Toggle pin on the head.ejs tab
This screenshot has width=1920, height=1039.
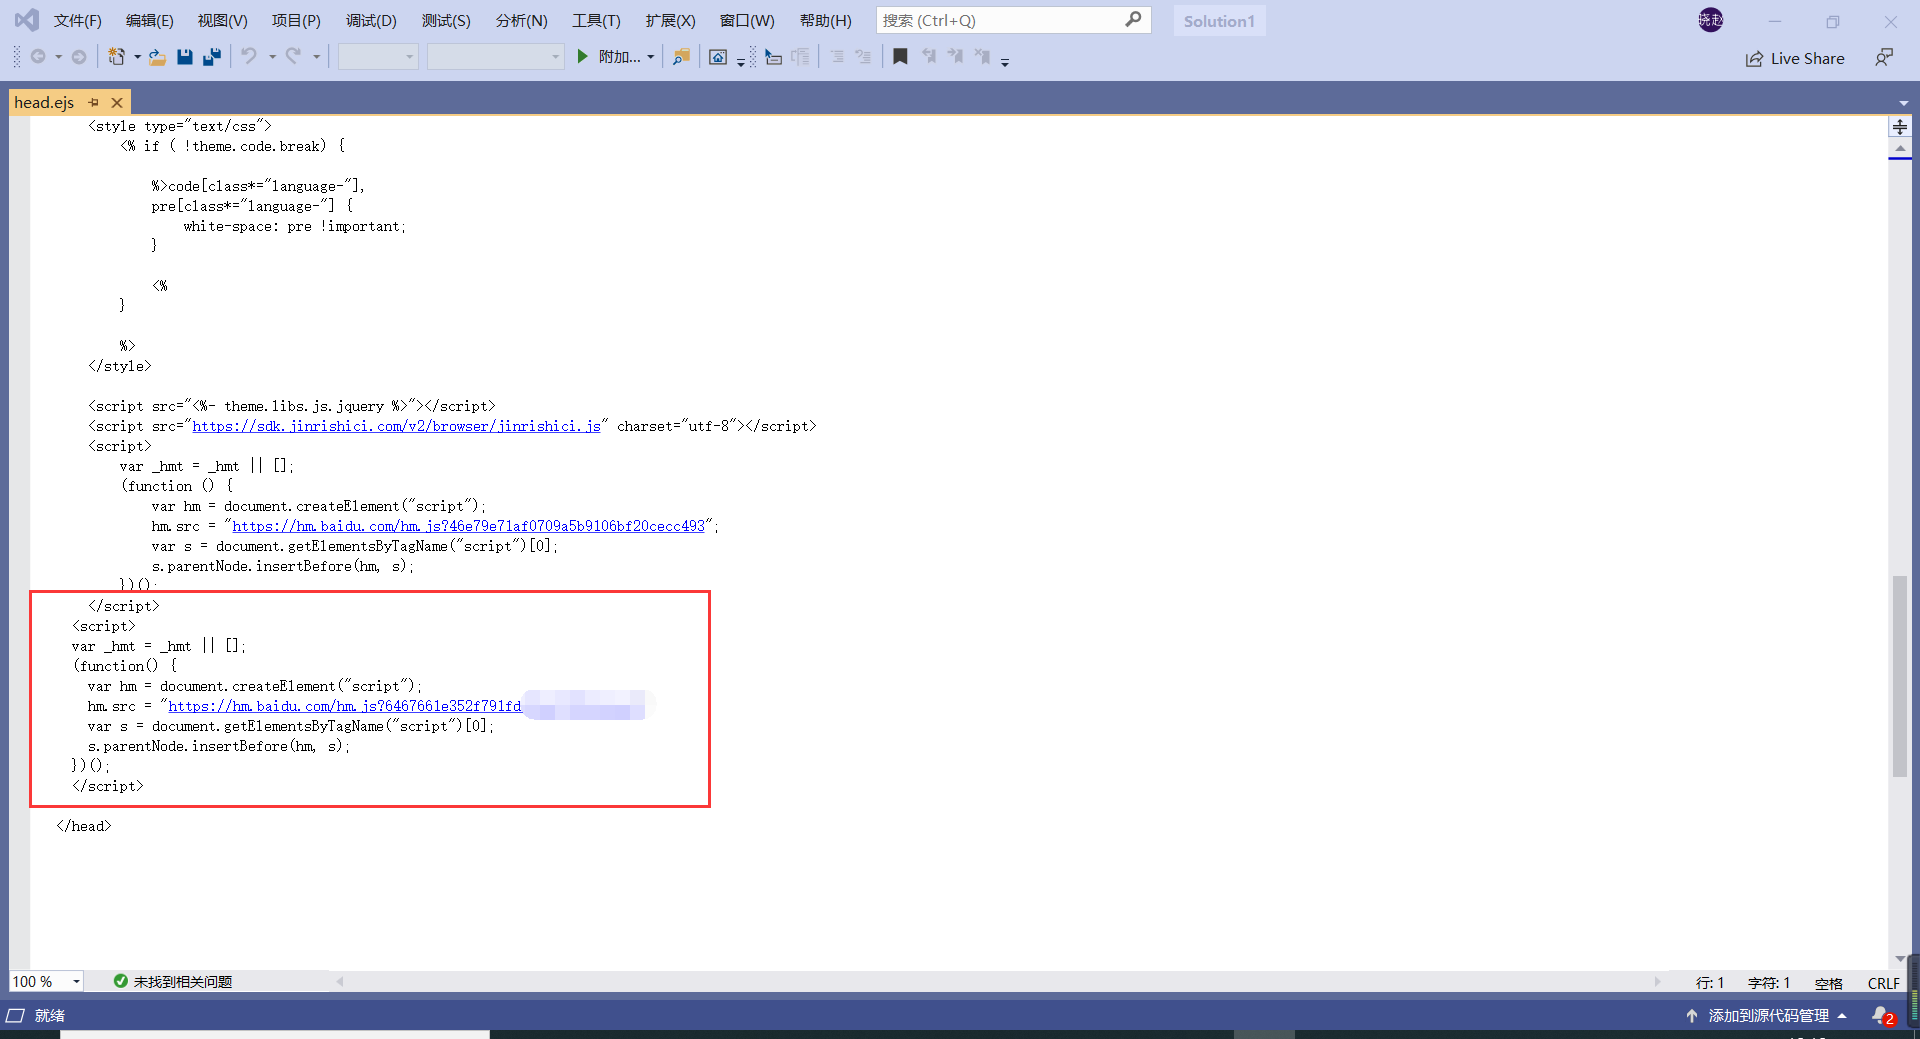(94, 102)
